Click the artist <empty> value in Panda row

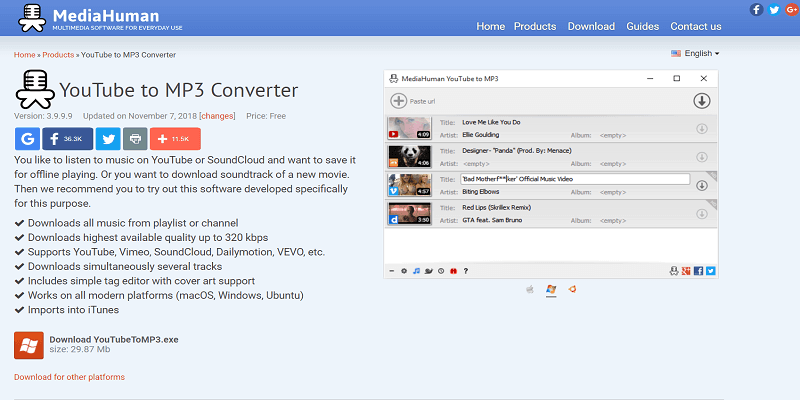476,164
